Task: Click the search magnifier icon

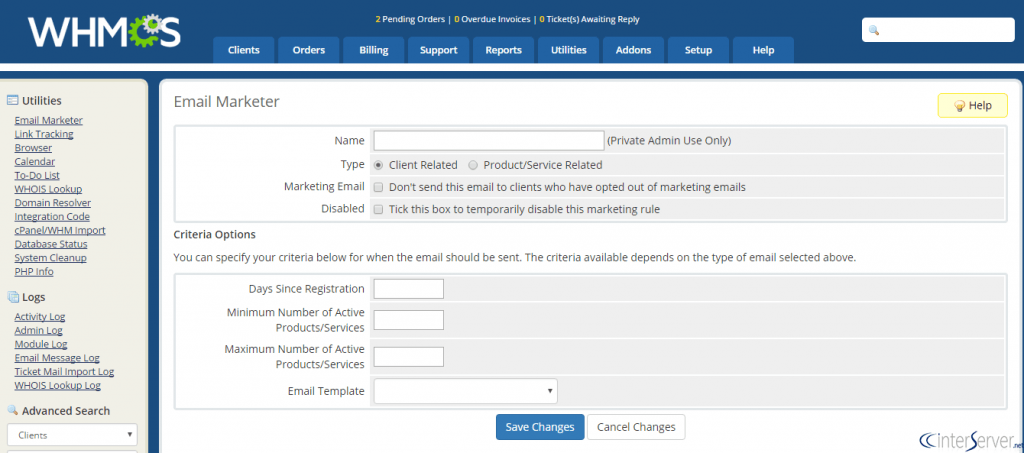Action: tap(873, 31)
